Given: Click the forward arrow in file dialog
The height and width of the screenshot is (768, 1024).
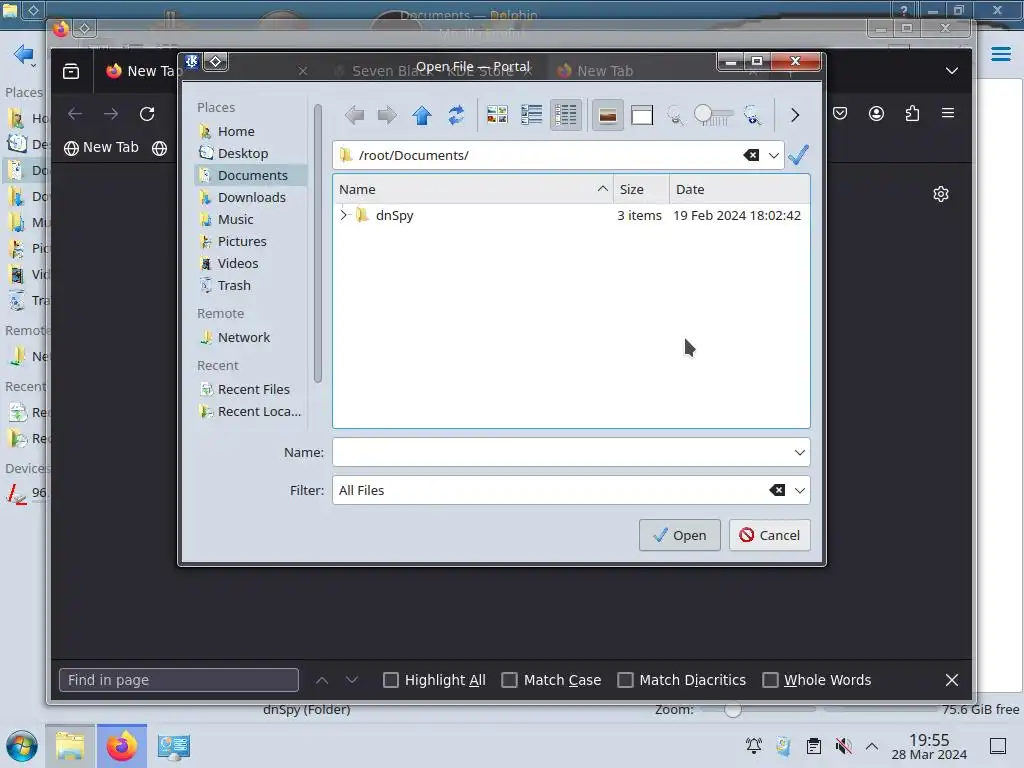Looking at the screenshot, I should coord(387,116).
